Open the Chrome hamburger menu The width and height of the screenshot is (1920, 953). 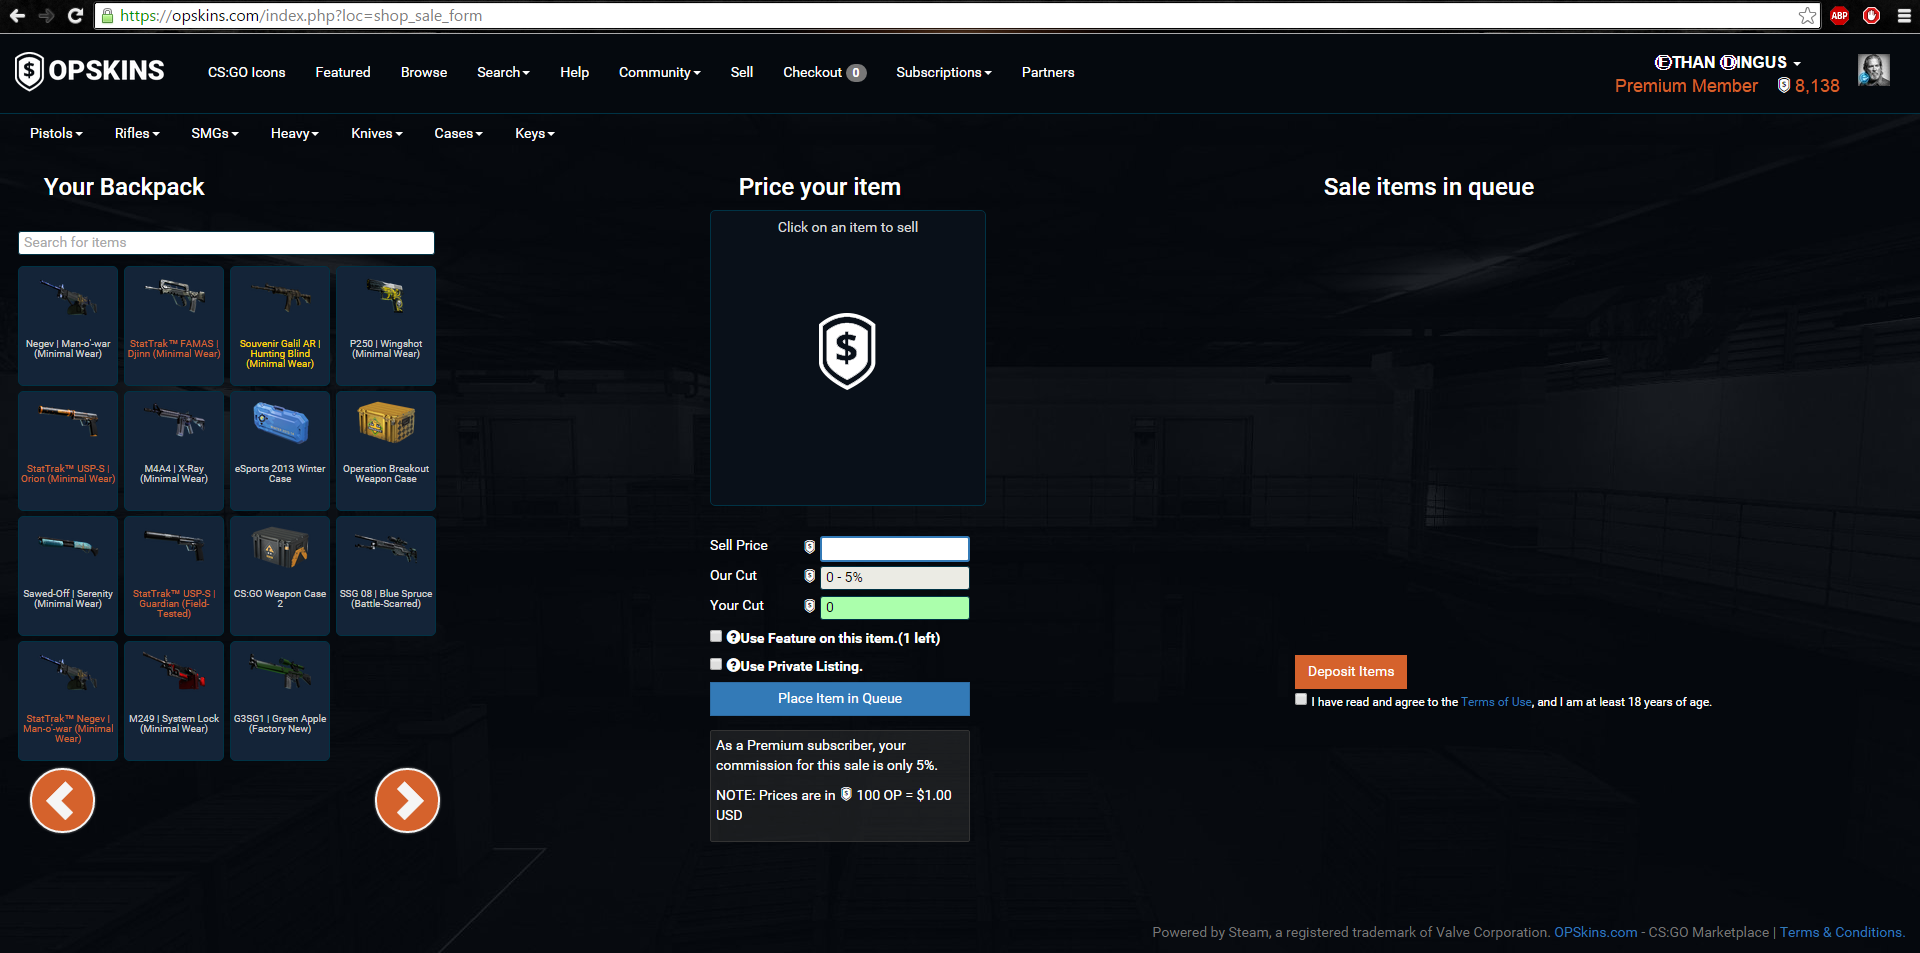1904,16
